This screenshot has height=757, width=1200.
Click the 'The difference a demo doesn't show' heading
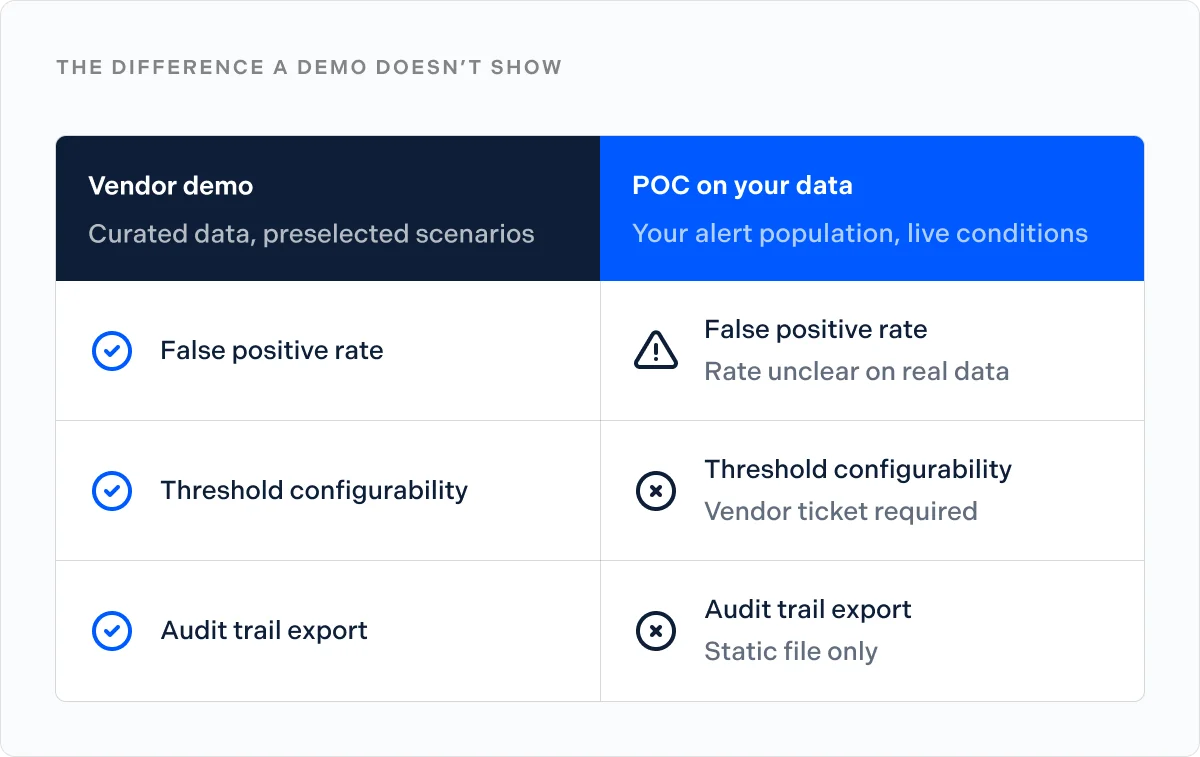click(x=309, y=68)
